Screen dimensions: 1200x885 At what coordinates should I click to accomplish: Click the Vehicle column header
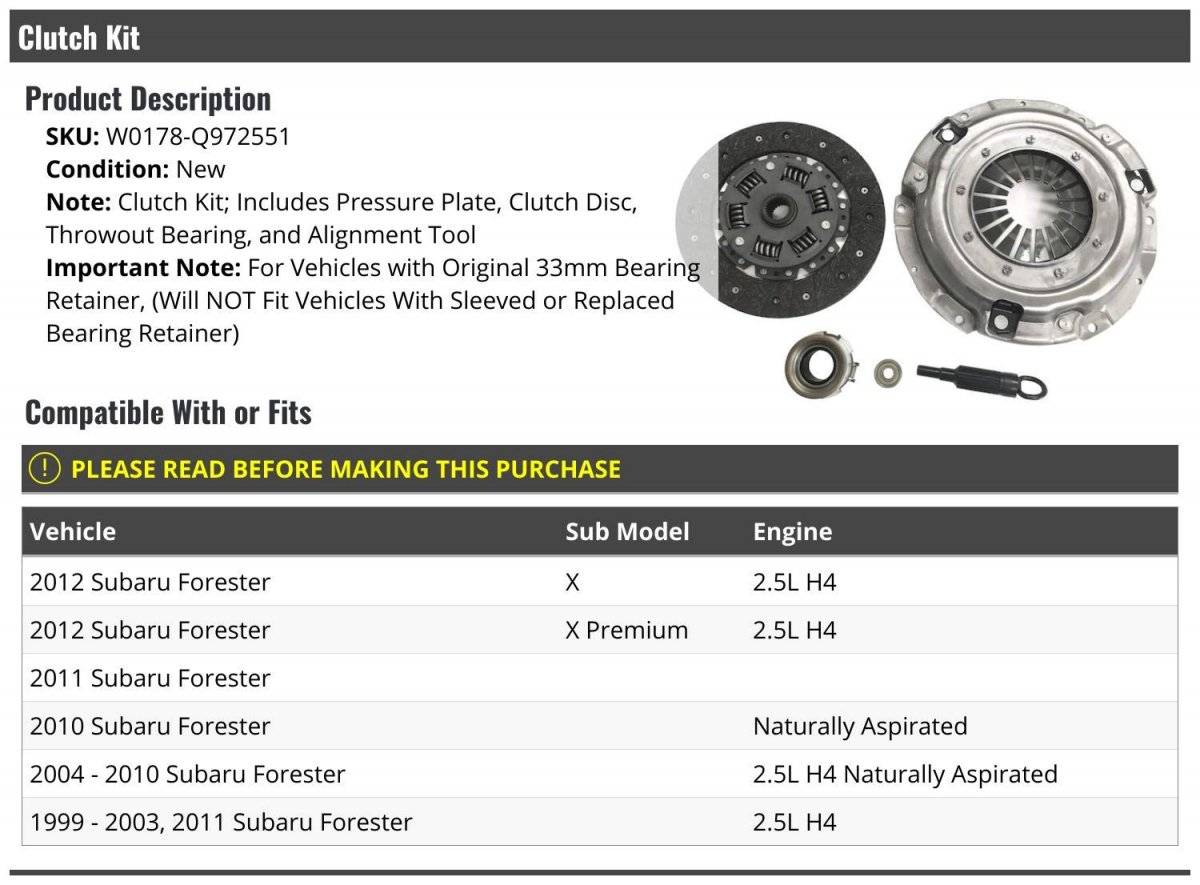[73, 532]
